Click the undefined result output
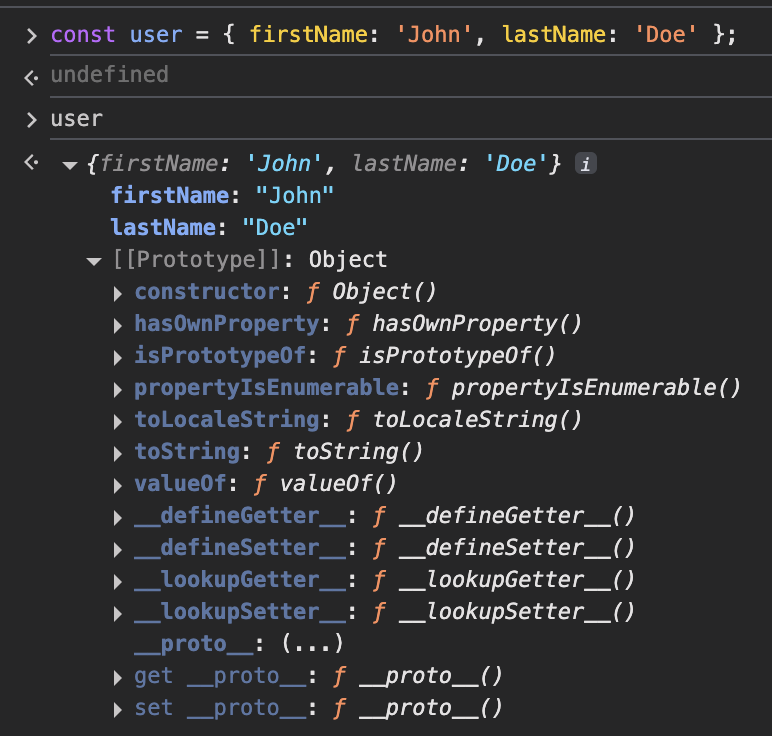772x736 pixels. tap(109, 75)
